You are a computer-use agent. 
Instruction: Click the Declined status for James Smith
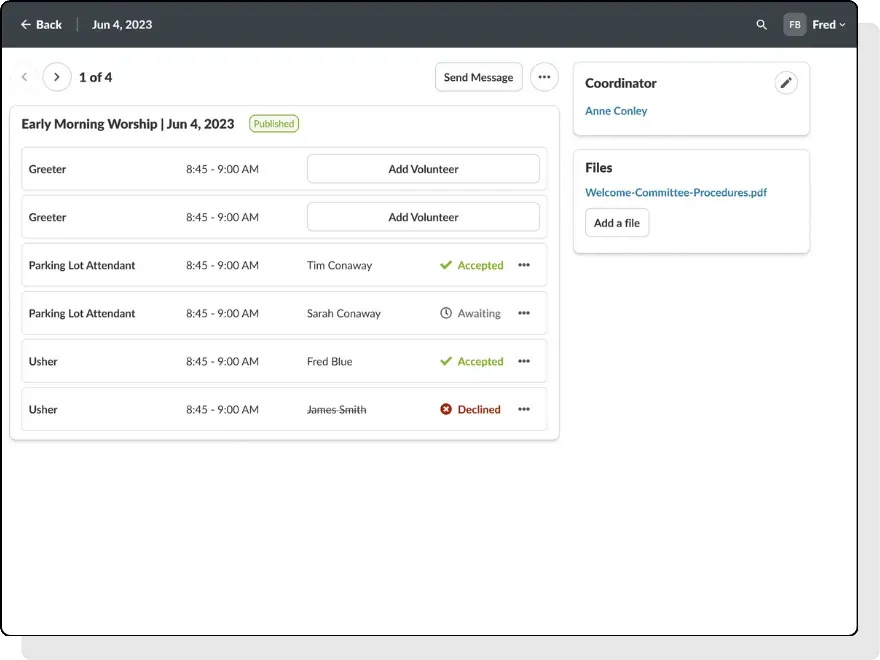pyautogui.click(x=471, y=409)
